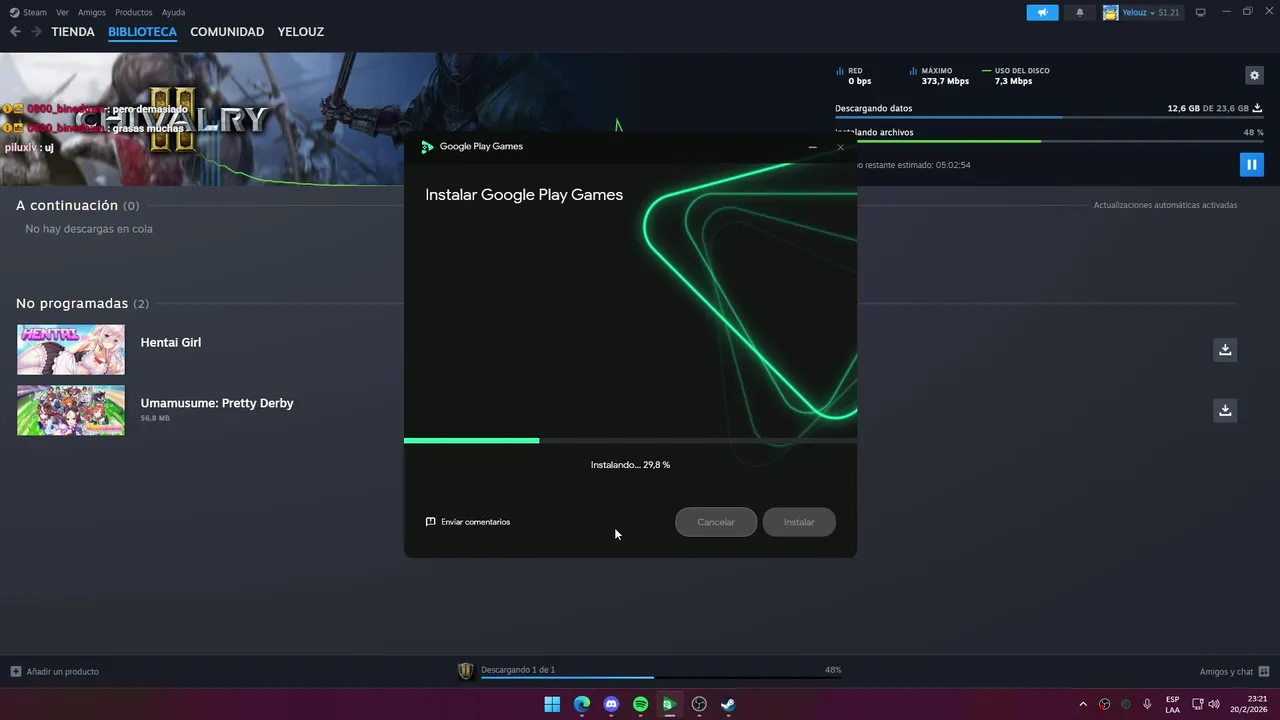Expand hidden system tray icons chevron
The height and width of the screenshot is (720, 1280).
(1083, 704)
